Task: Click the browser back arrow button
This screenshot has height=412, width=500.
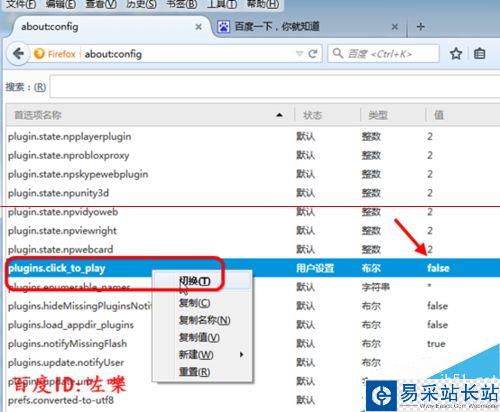Action: (18, 54)
